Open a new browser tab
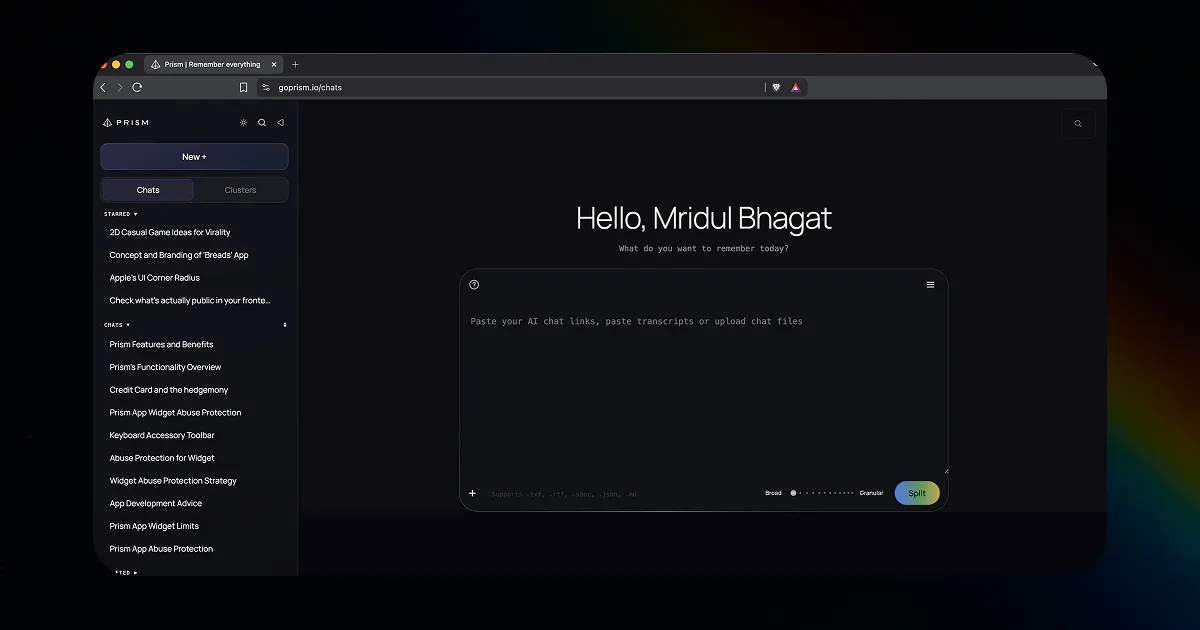The image size is (1200, 630). click(x=295, y=64)
